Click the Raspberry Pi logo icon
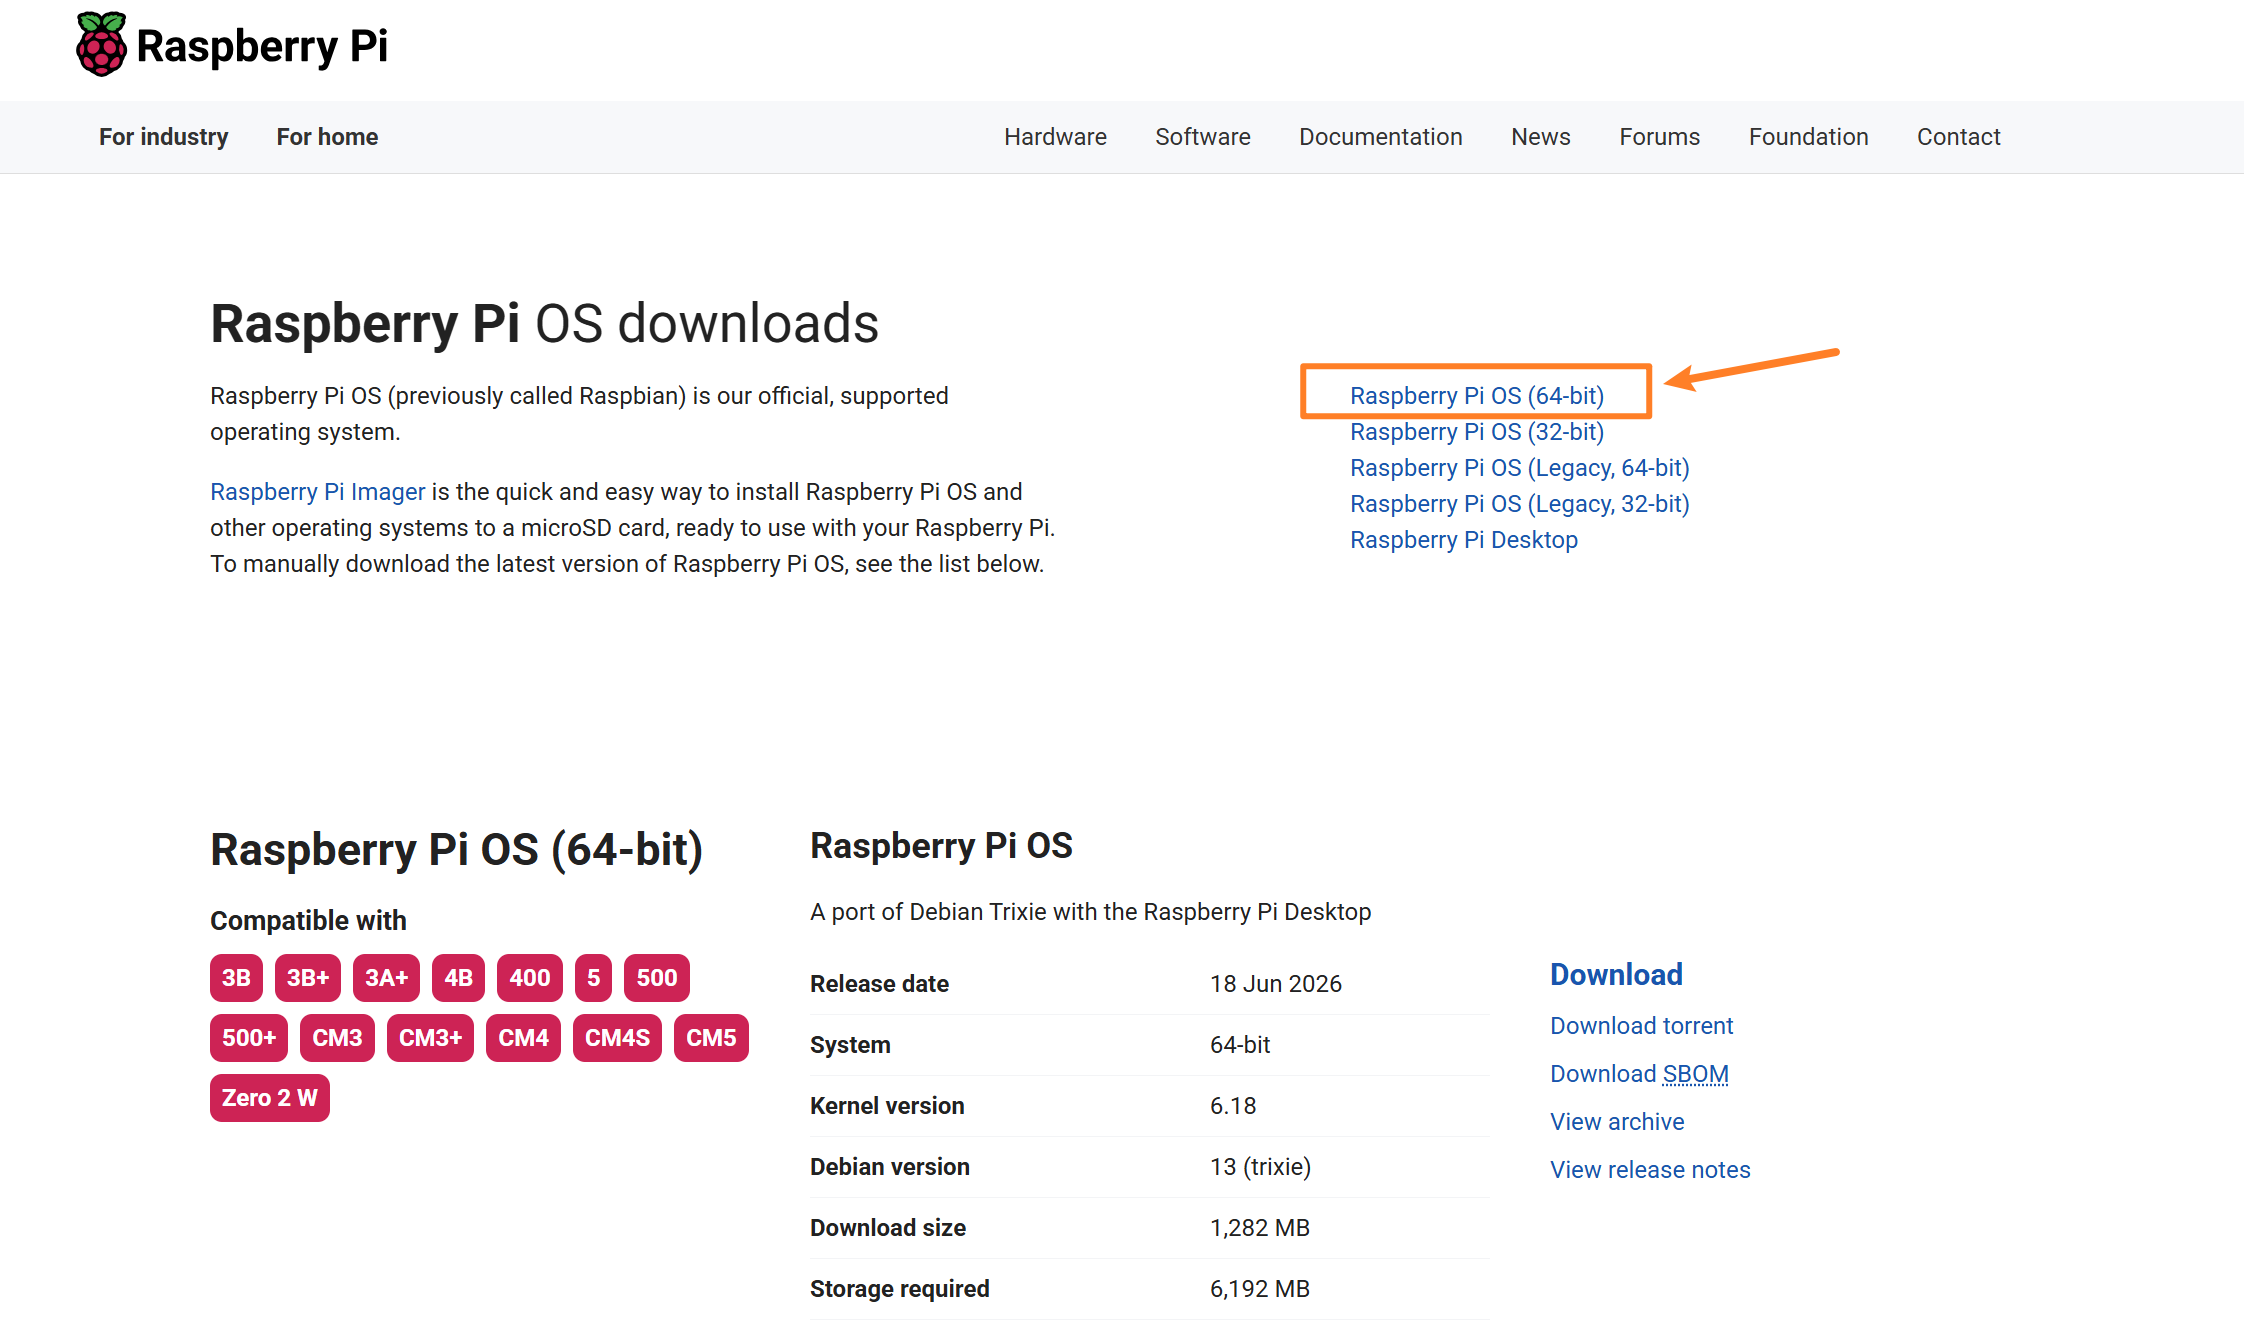Viewport: 2244px width, 1325px height. (101, 45)
